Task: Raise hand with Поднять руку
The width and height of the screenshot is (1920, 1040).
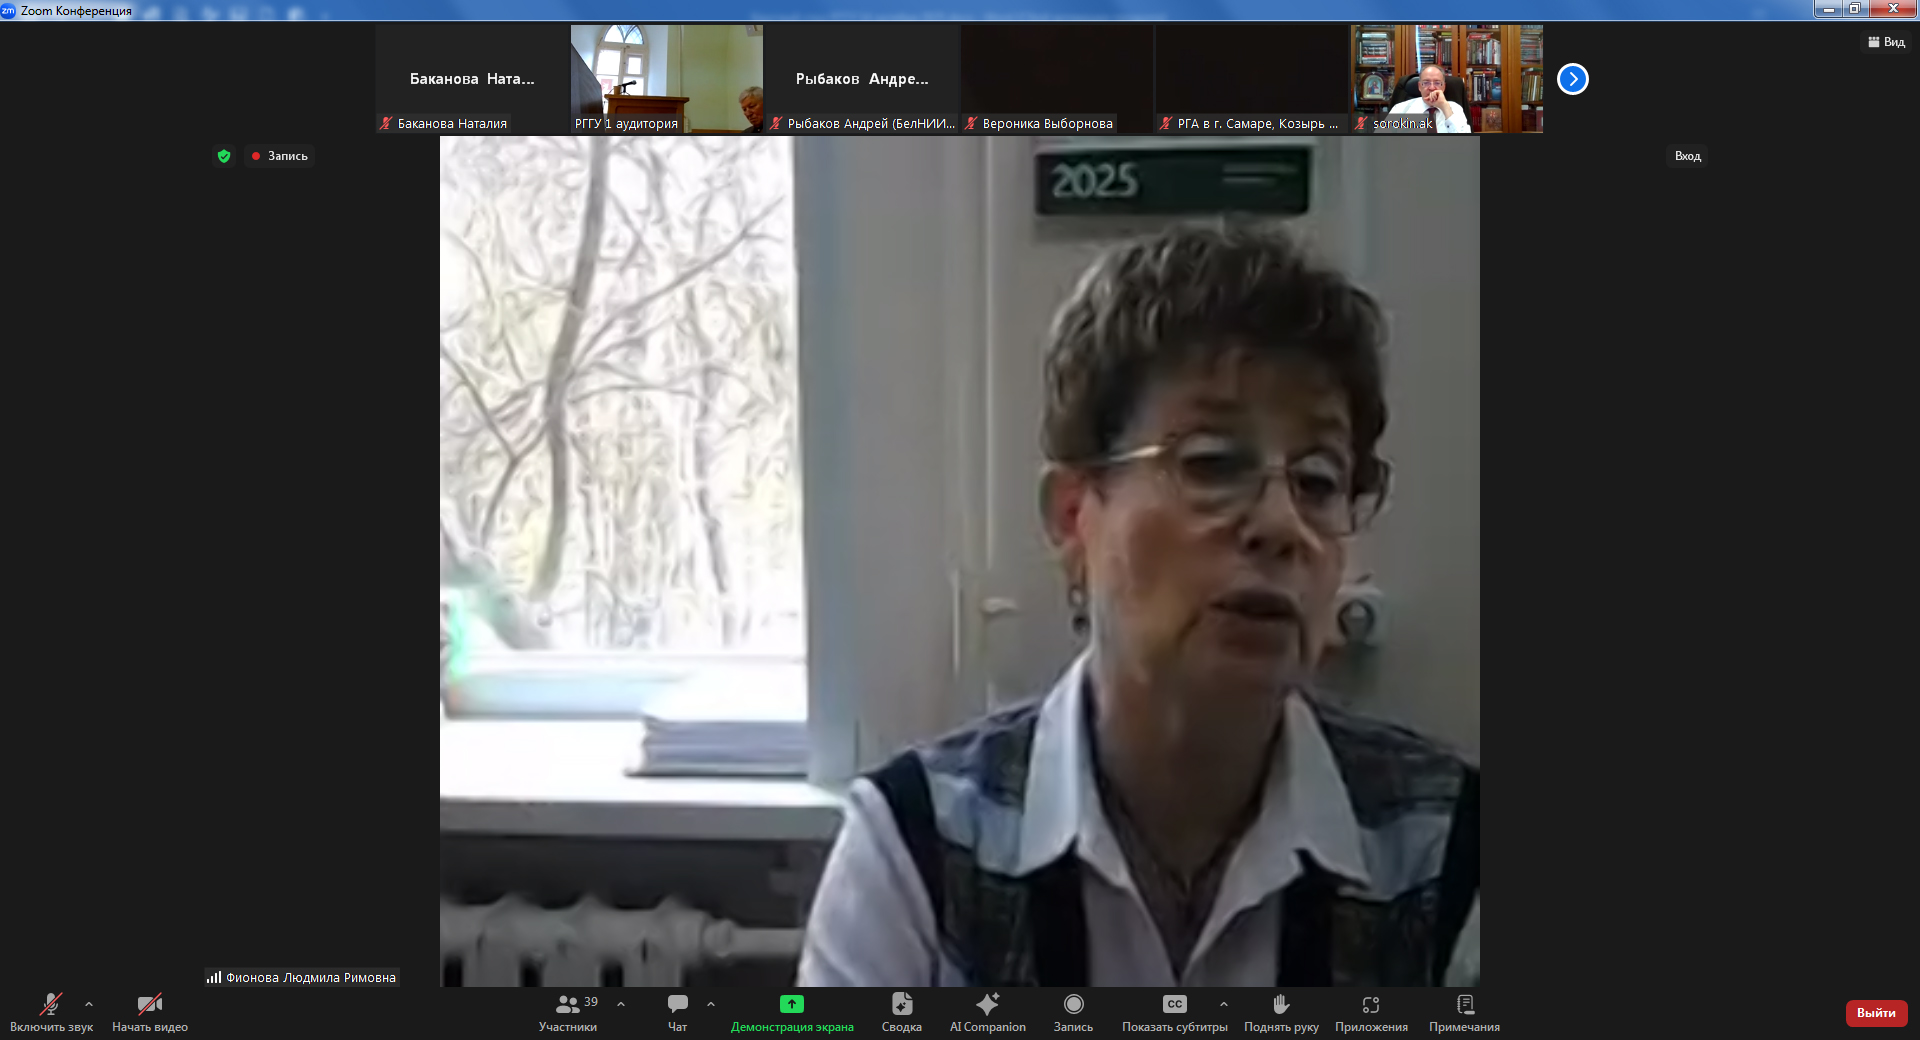Action: (1280, 1012)
